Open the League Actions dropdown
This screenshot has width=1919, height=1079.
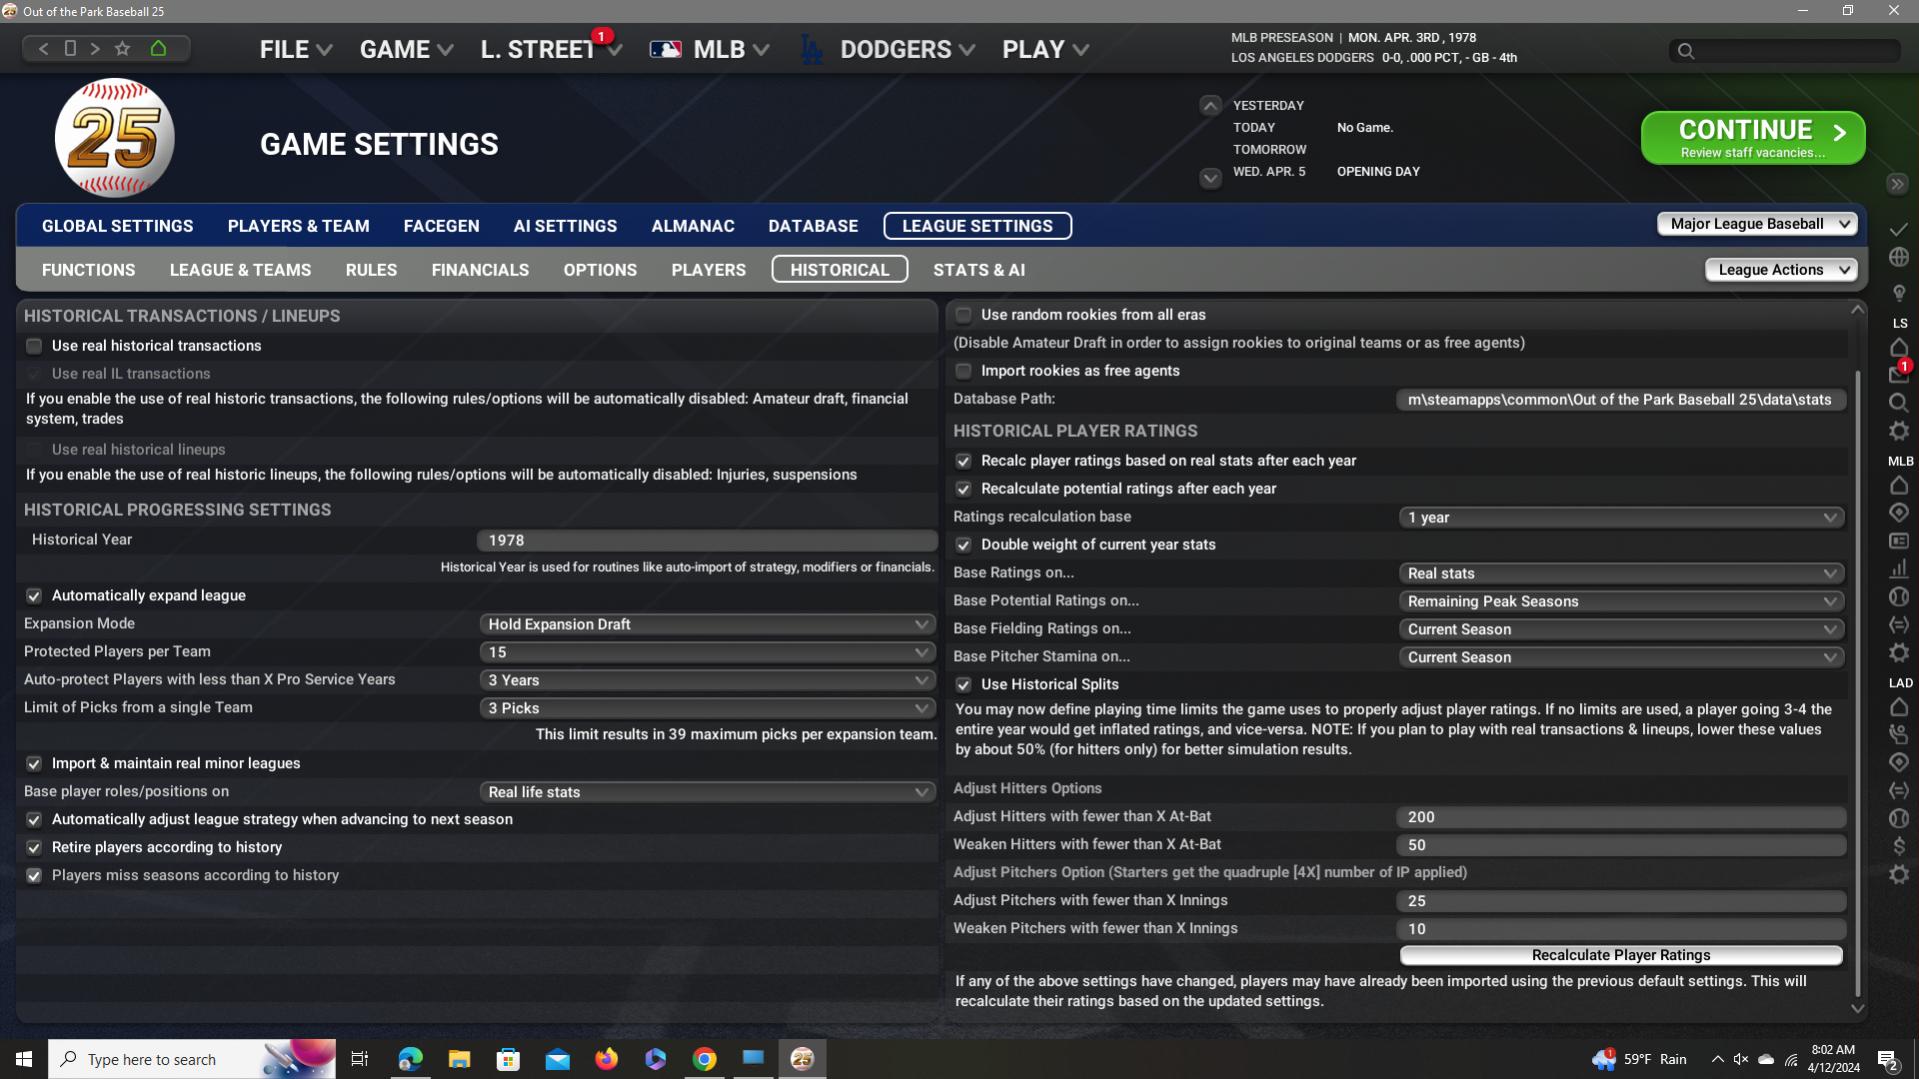pyautogui.click(x=1781, y=270)
